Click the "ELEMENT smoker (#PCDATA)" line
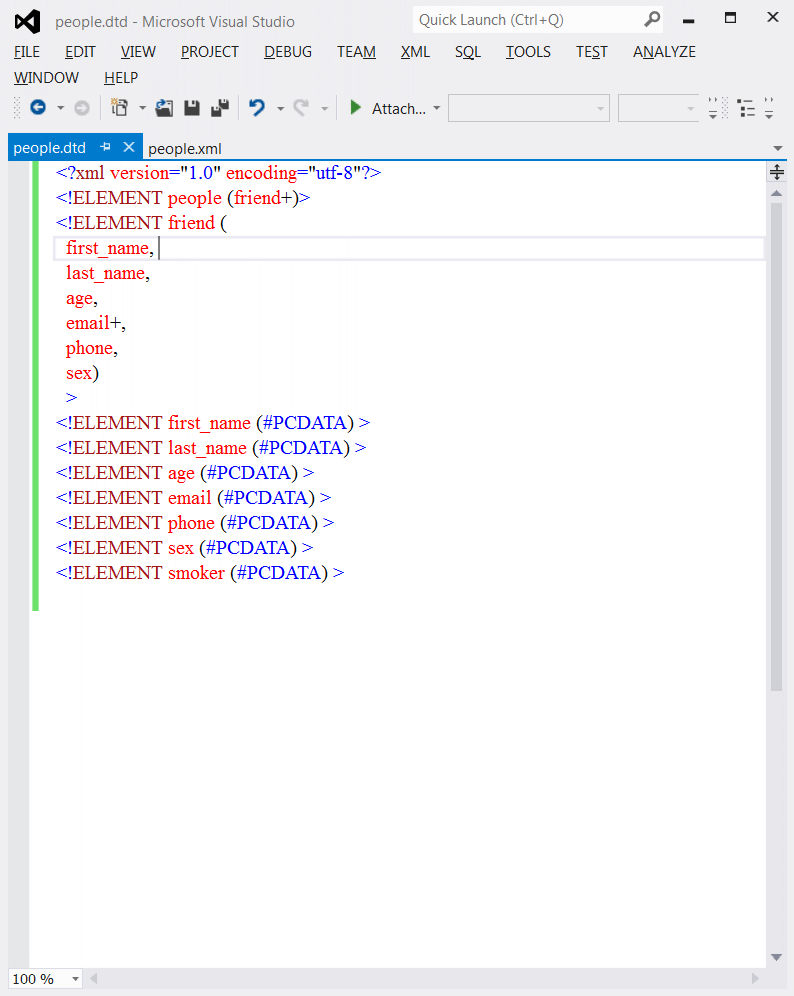 [x=200, y=573]
